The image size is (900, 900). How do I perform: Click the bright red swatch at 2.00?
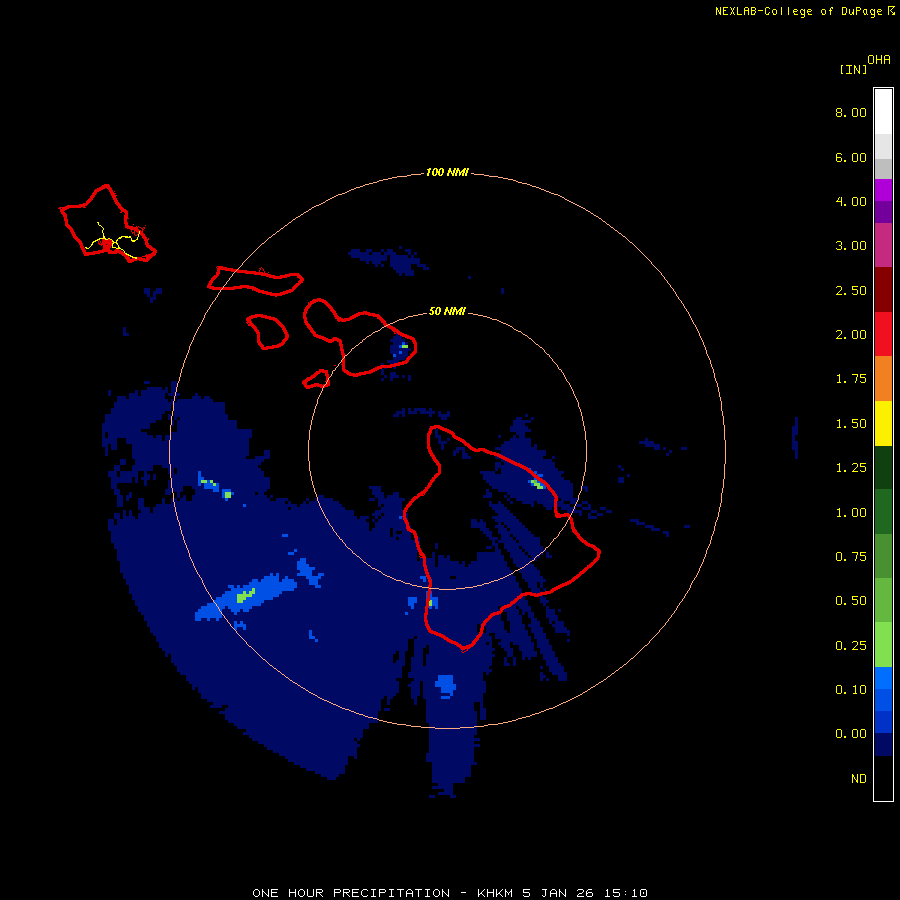pyautogui.click(x=883, y=334)
